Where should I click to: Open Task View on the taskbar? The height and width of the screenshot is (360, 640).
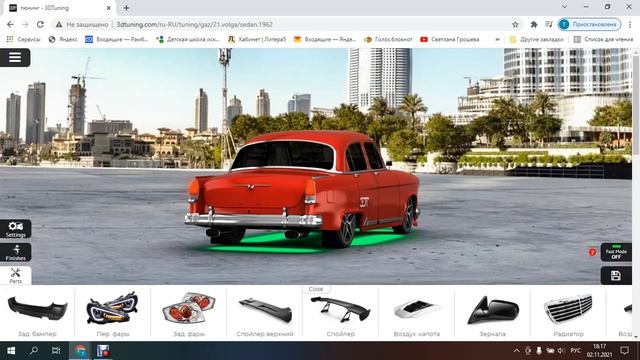coord(56,351)
